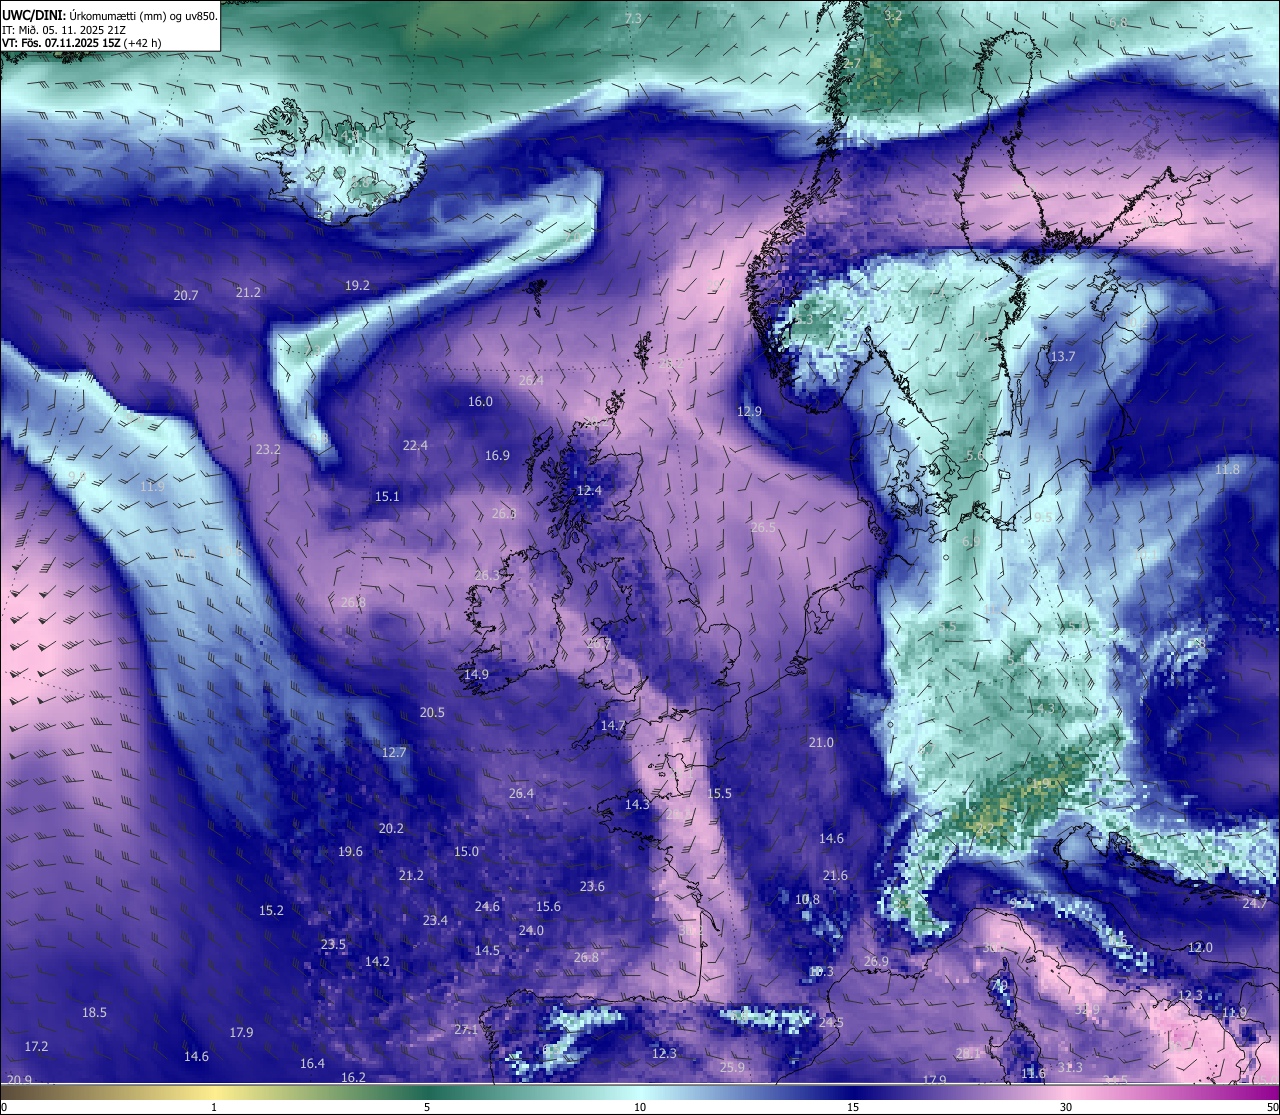Select the 23.4 value label

pyautogui.click(x=435, y=920)
